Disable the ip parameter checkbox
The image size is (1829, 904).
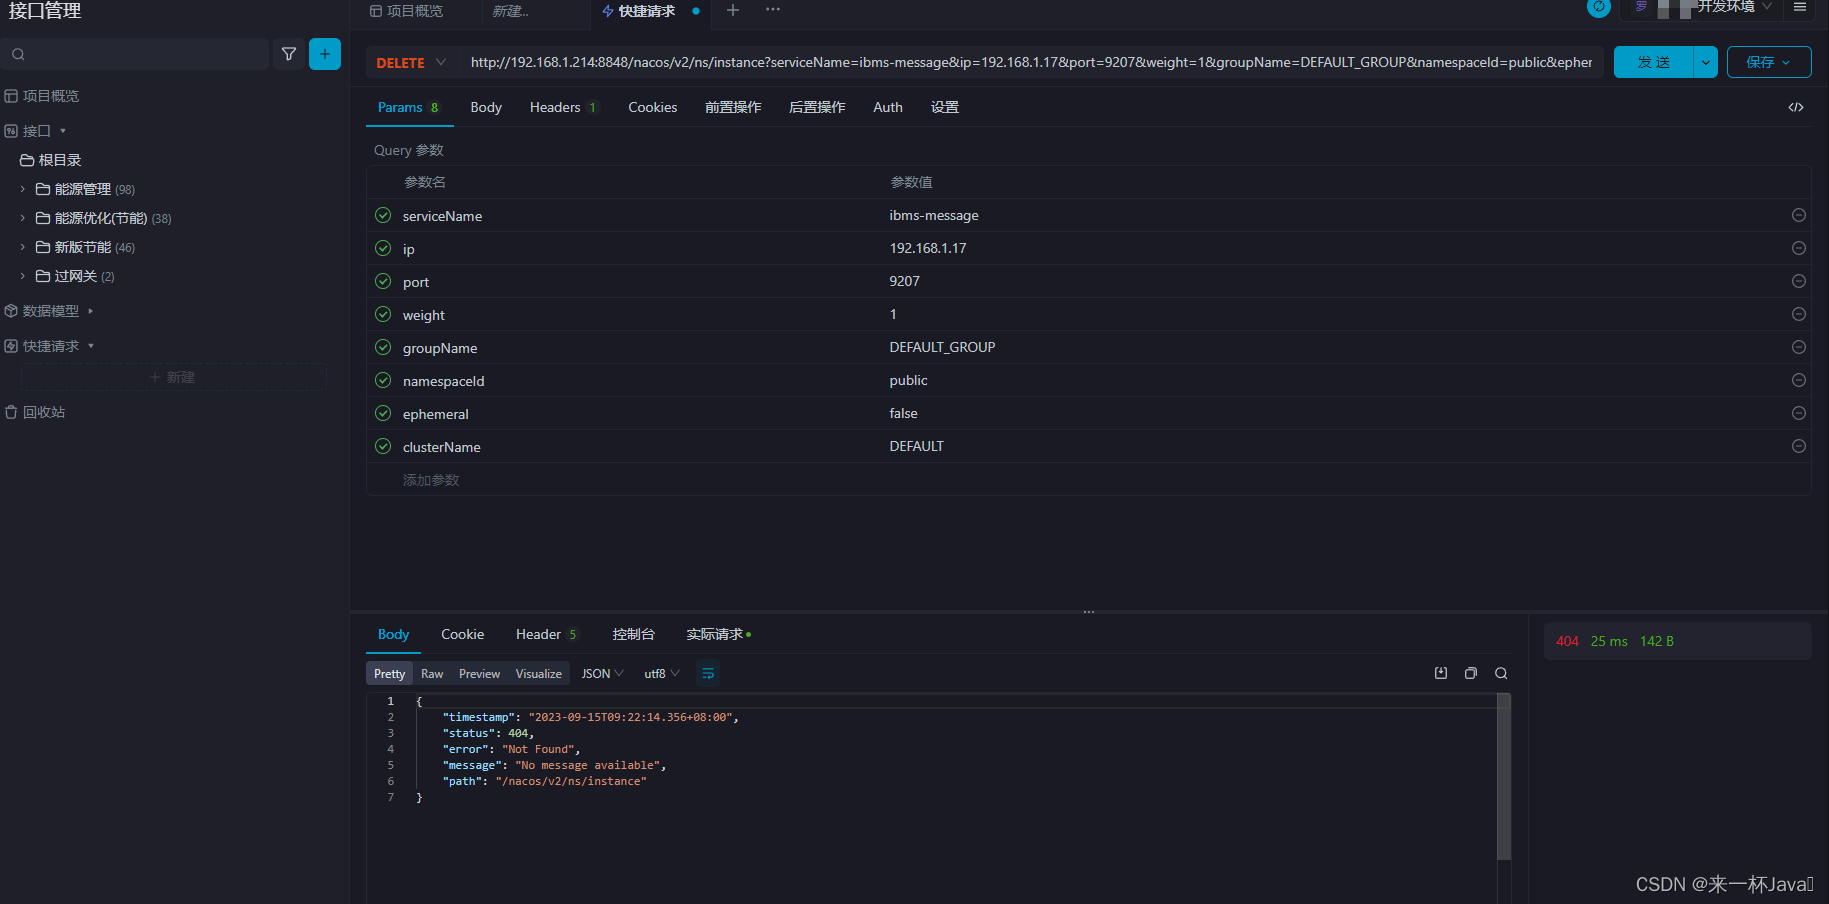(x=383, y=248)
